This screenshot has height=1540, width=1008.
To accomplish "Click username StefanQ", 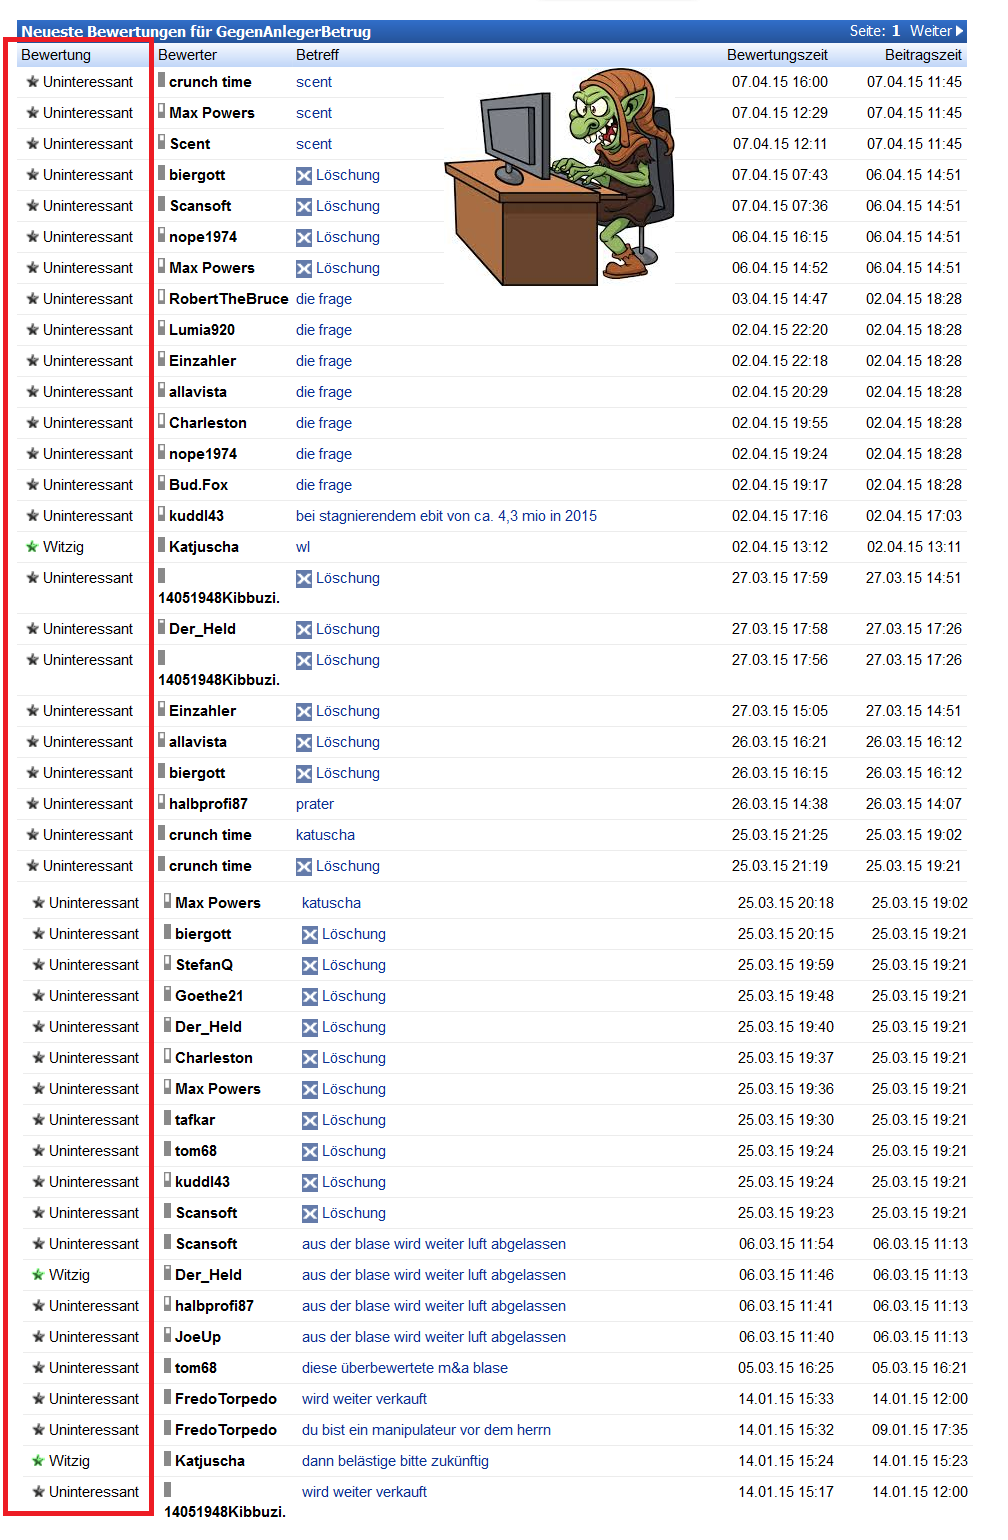I will pos(204,965).
